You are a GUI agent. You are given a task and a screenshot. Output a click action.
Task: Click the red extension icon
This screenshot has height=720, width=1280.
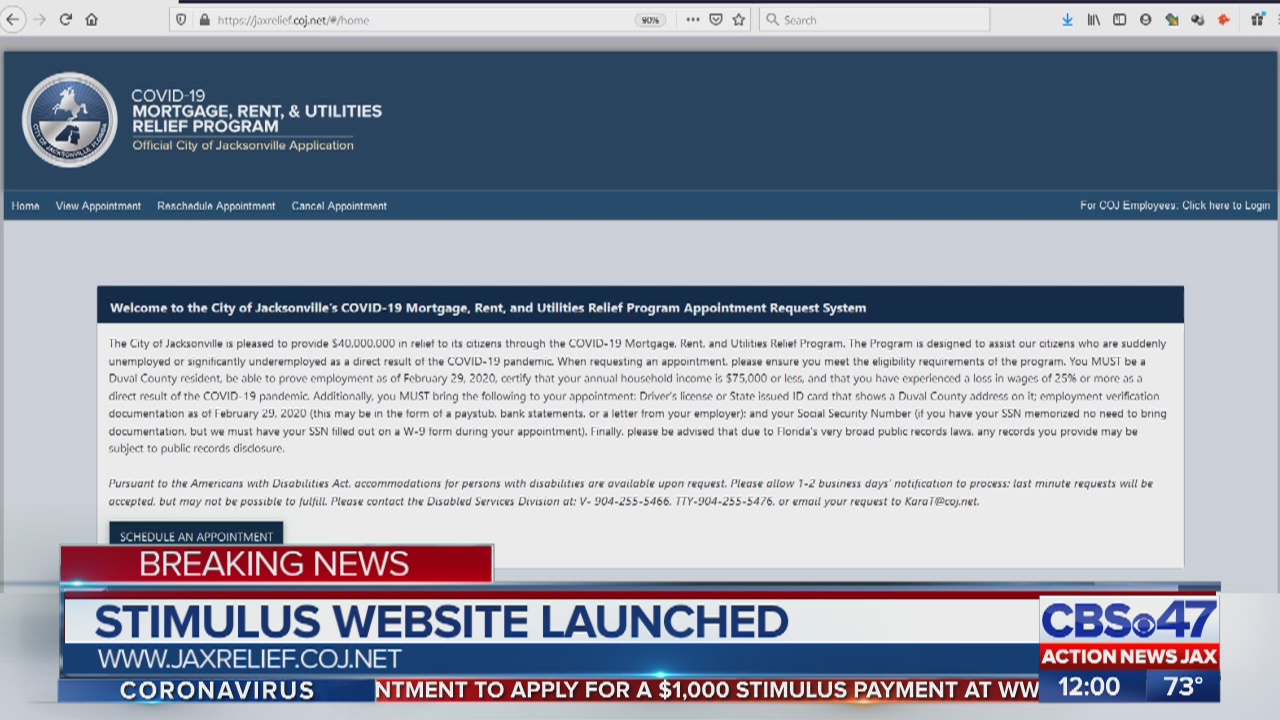[1223, 20]
